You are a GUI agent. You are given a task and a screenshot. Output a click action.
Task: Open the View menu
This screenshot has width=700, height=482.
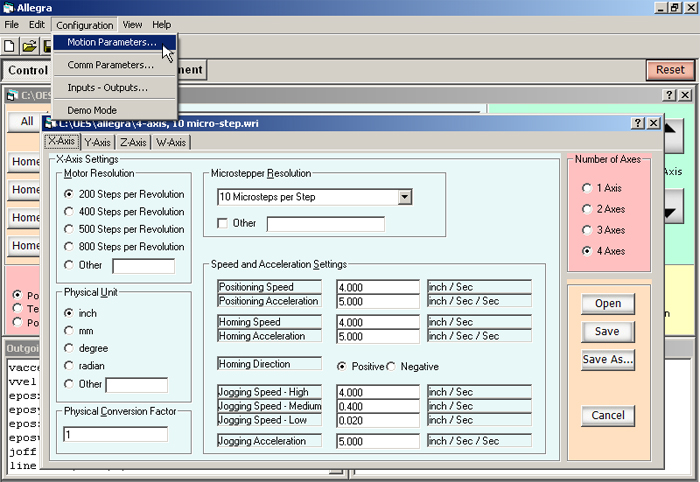click(x=132, y=25)
